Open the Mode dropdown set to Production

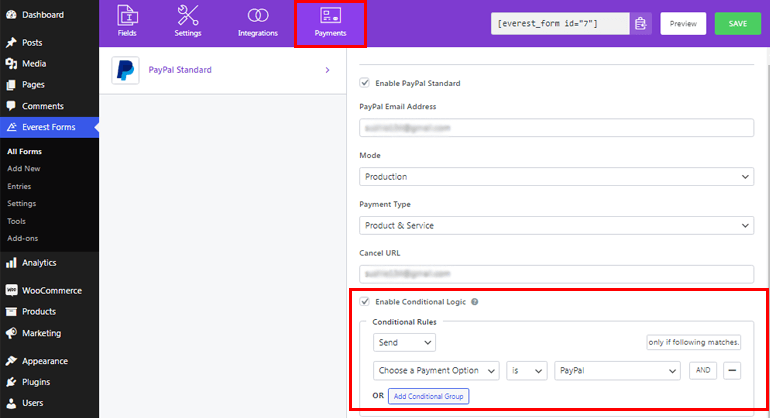[556, 177]
